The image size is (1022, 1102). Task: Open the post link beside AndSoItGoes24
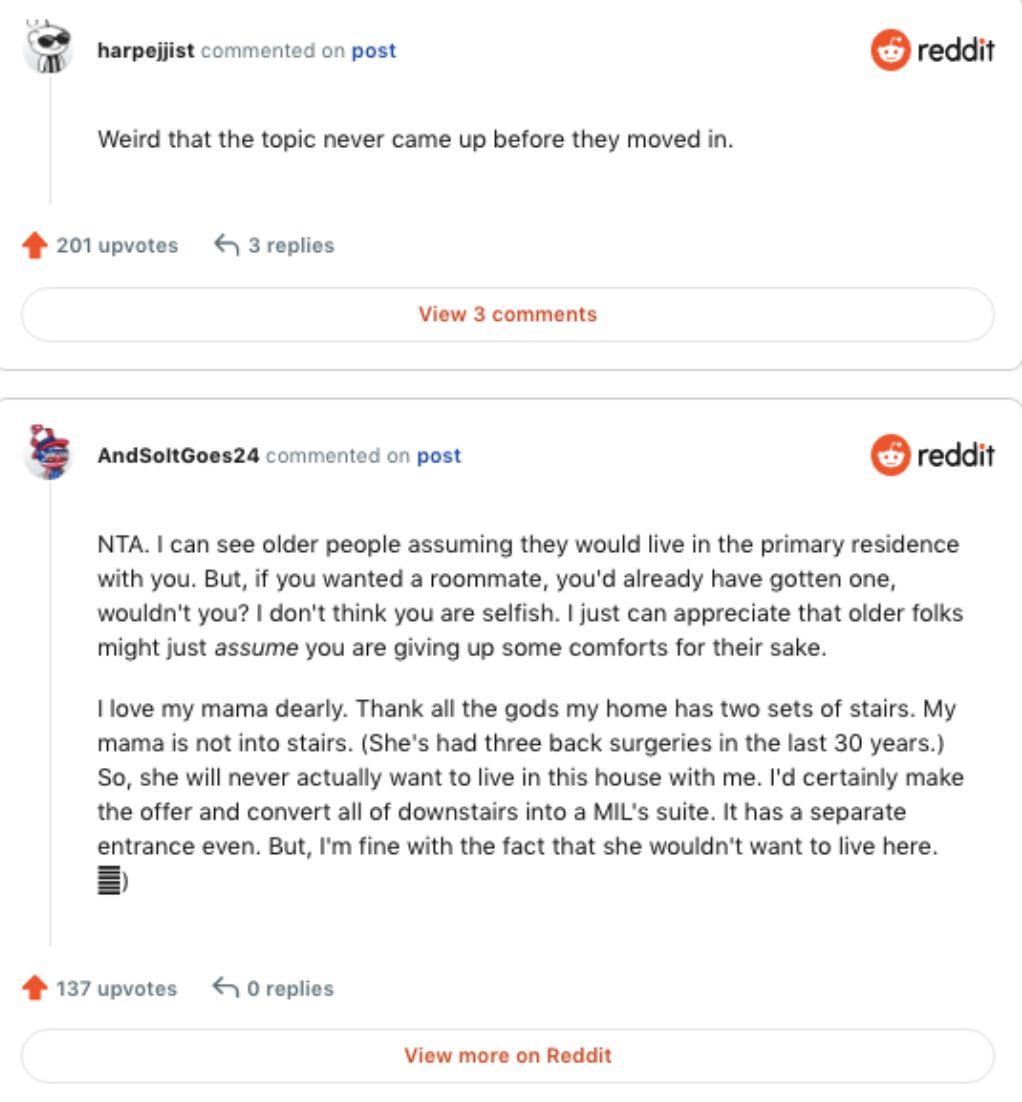click(x=439, y=456)
